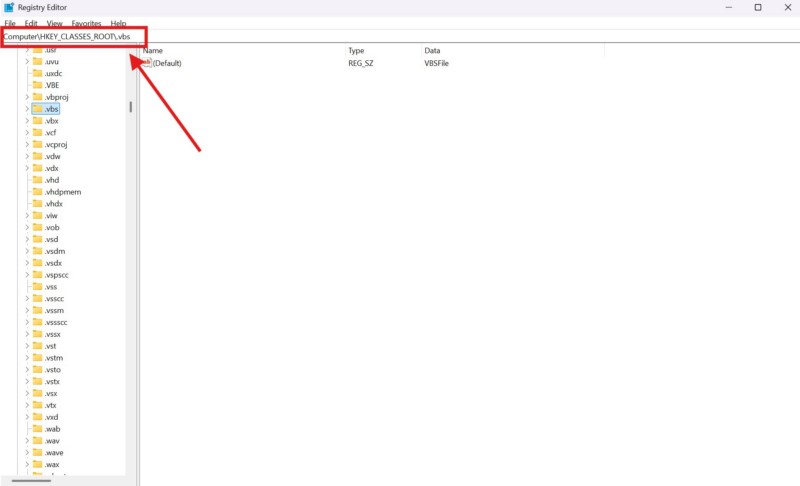Click the .vdw folder icon
The height and width of the screenshot is (486, 800).
pyautogui.click(x=37, y=156)
